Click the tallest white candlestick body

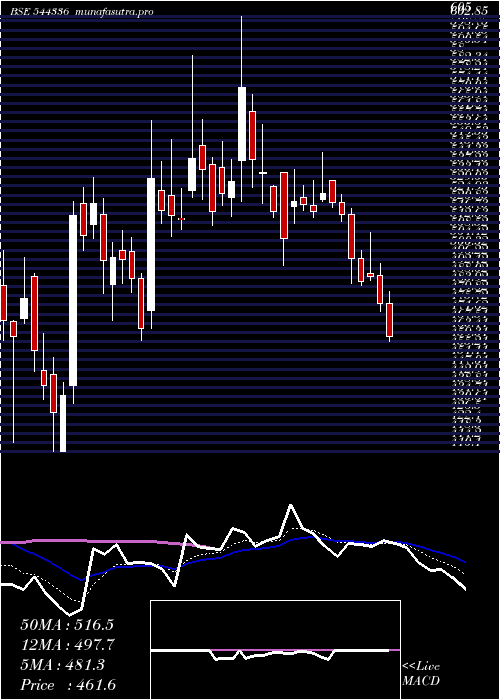pos(74,300)
